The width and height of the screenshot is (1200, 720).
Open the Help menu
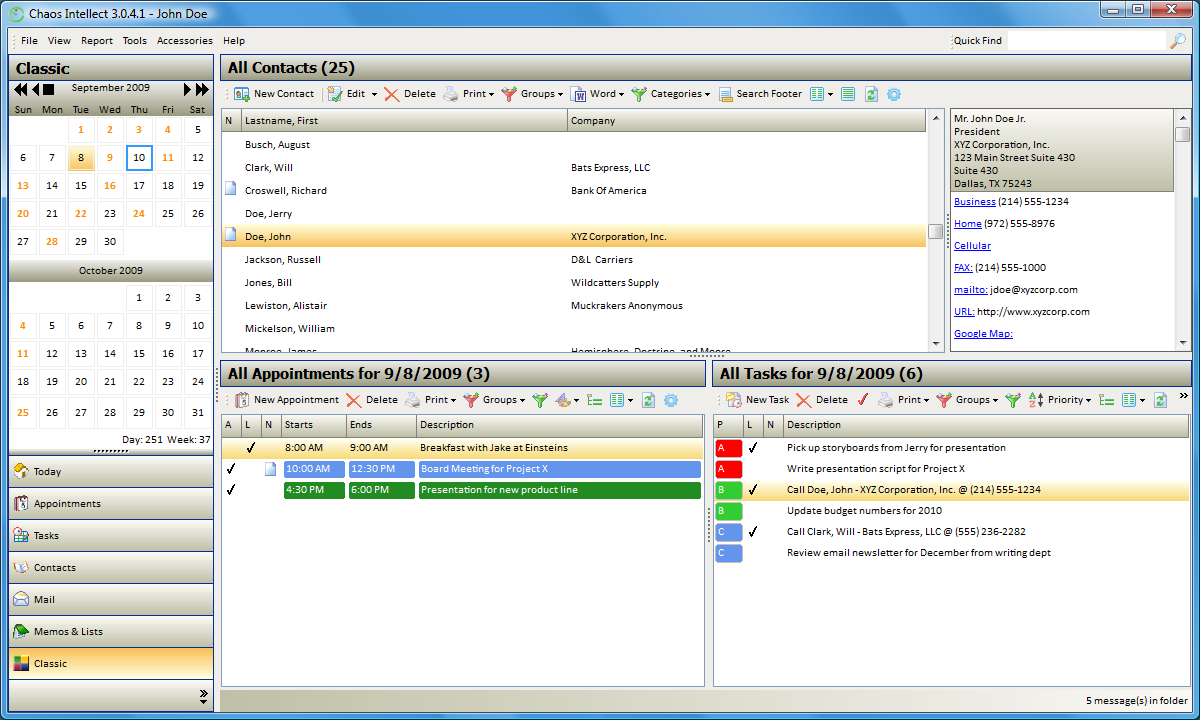(234, 41)
